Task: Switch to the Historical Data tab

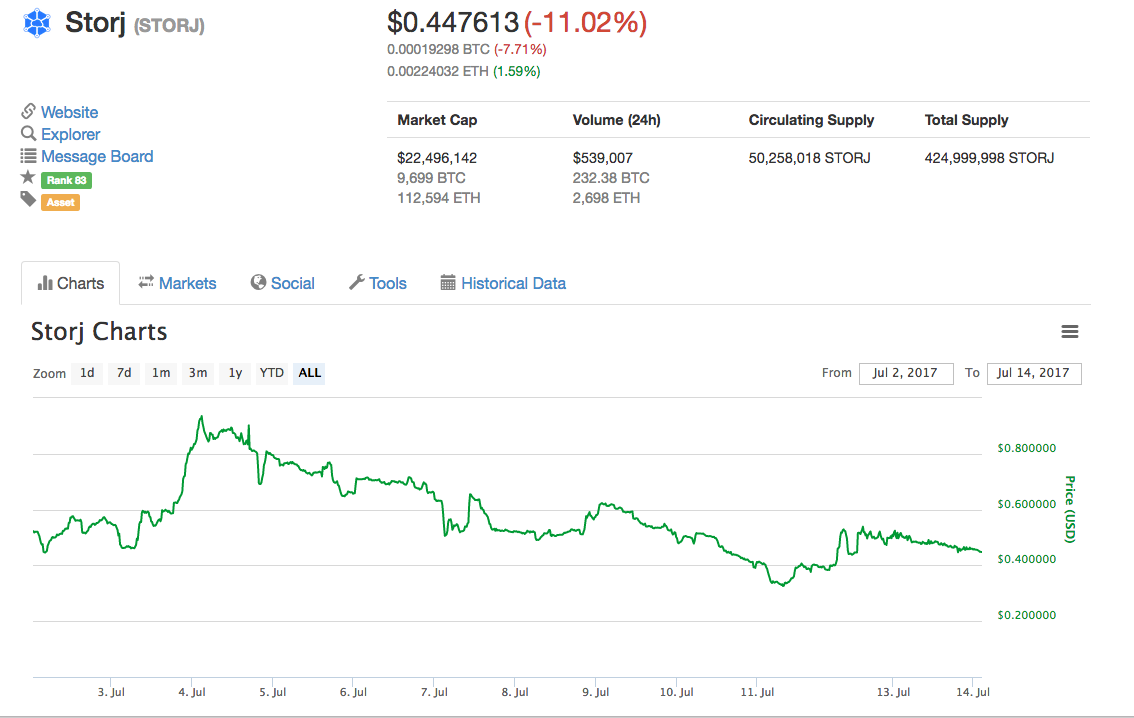Action: (x=503, y=283)
